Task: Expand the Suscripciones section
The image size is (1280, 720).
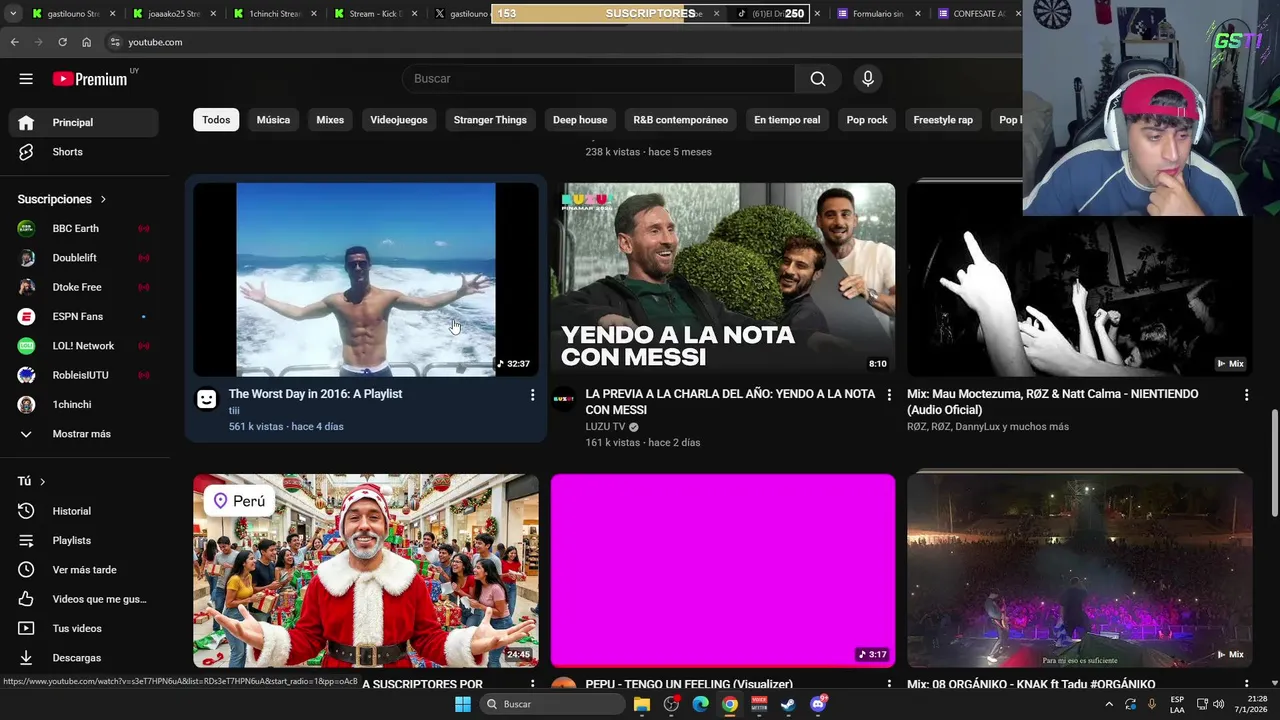Action: tap(62, 199)
